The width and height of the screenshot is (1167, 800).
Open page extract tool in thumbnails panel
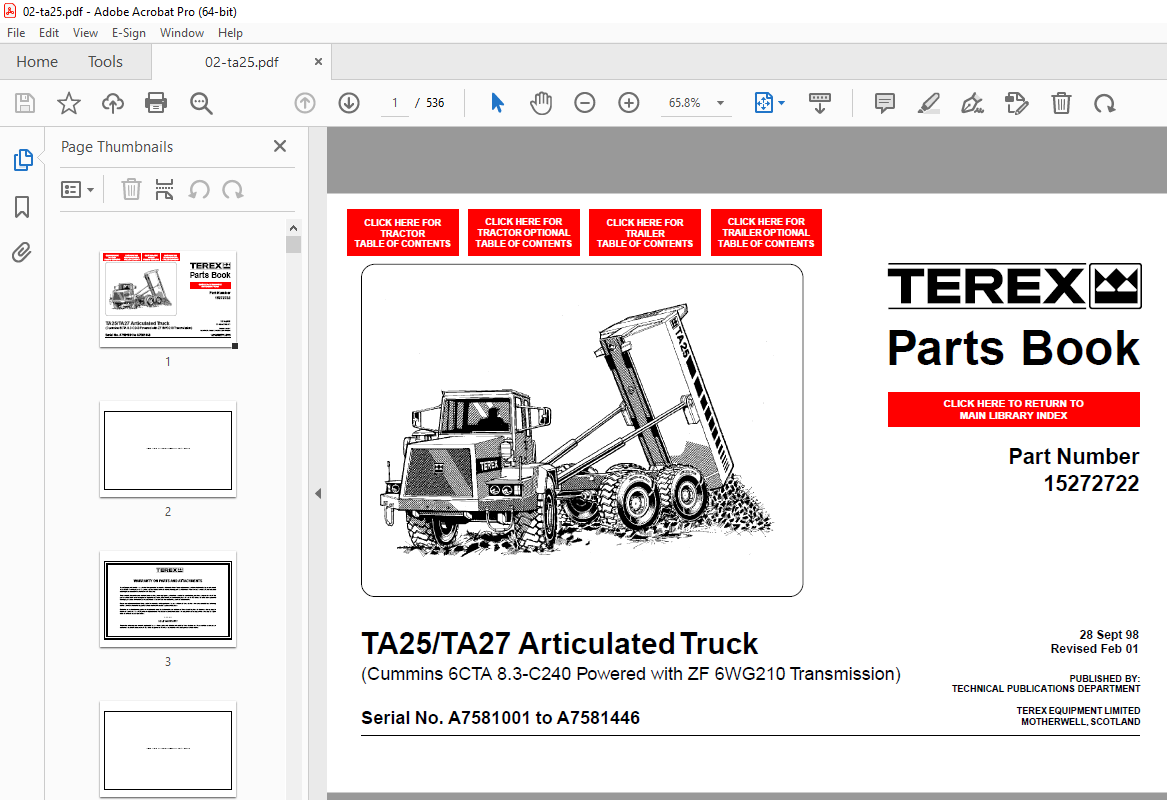click(164, 190)
